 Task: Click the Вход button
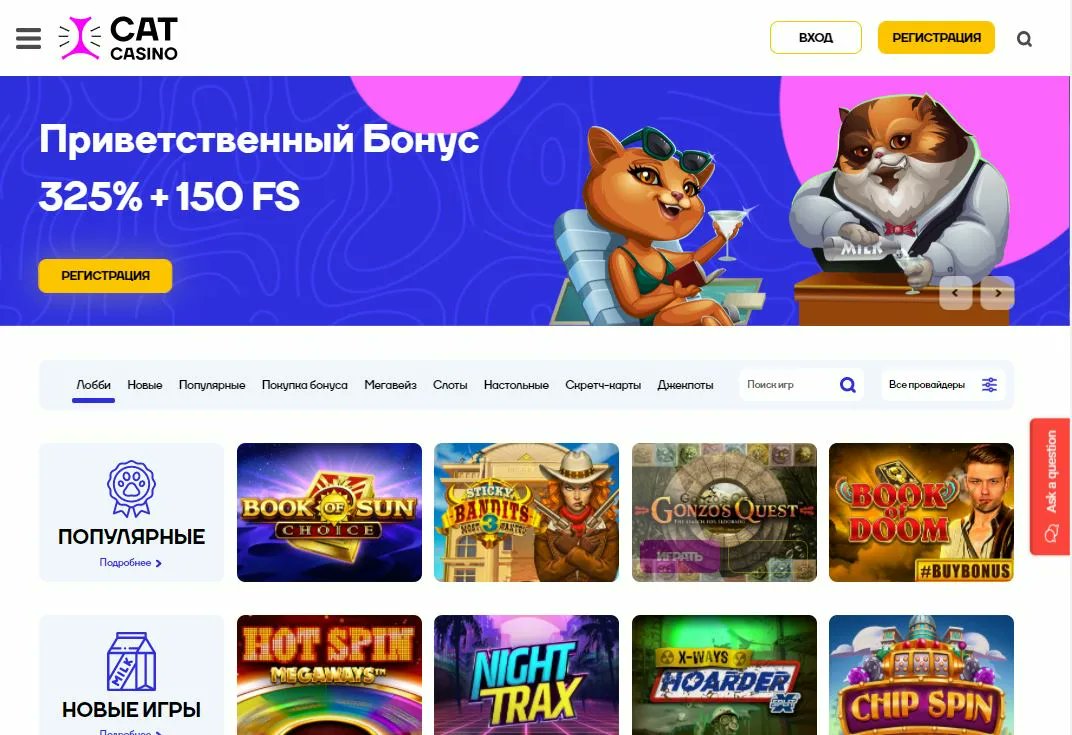816,38
